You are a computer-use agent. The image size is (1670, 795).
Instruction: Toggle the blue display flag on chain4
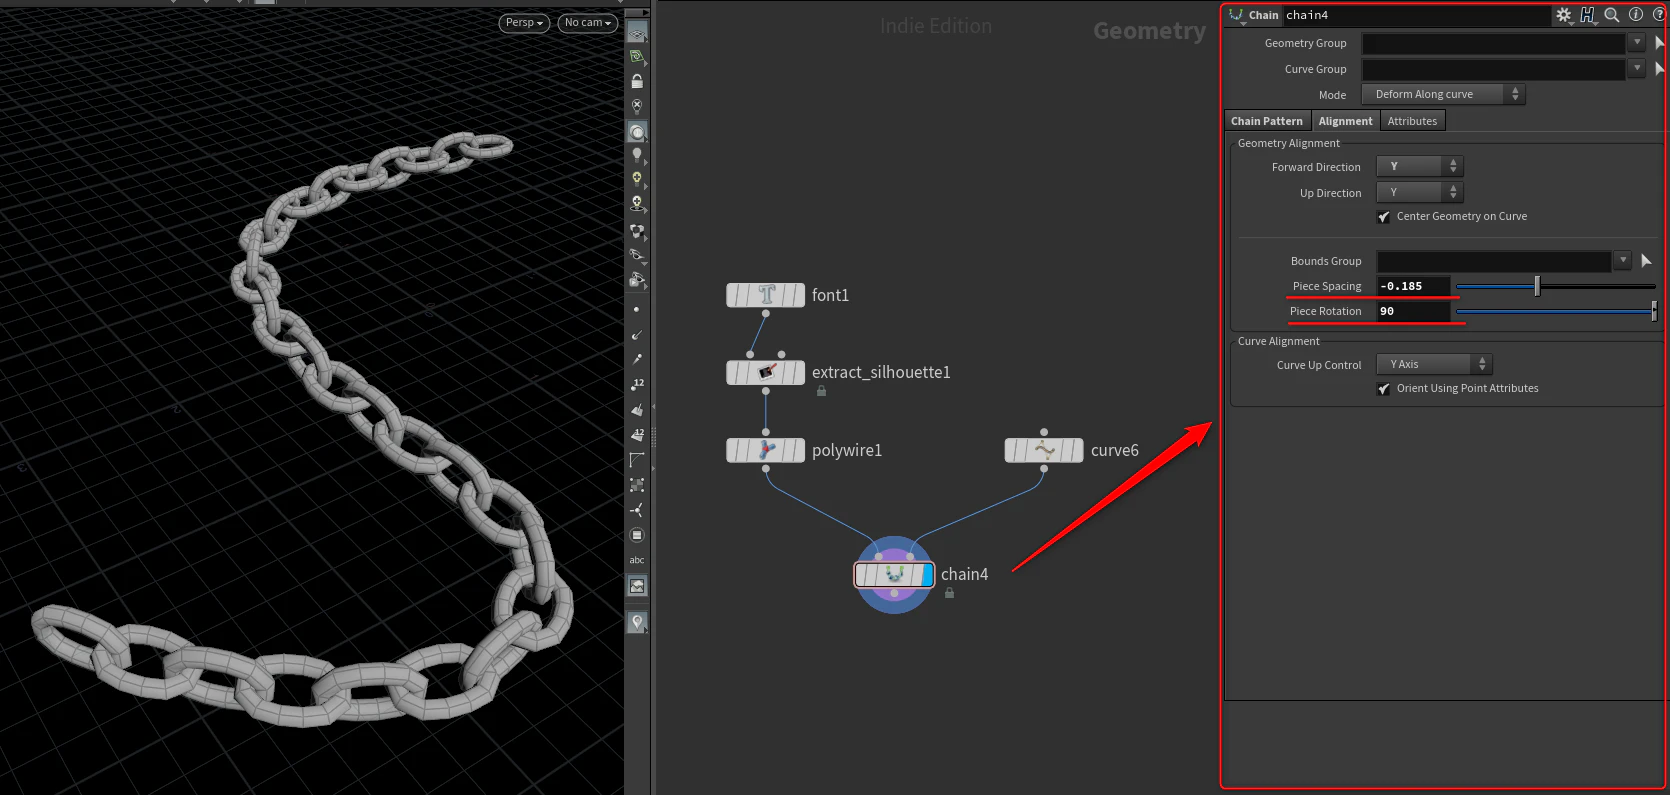pos(927,574)
